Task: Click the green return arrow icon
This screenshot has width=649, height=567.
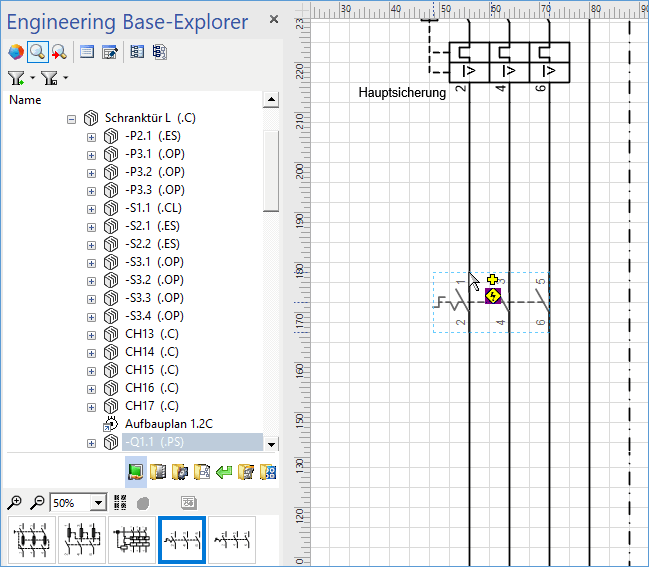Action: (x=223, y=471)
